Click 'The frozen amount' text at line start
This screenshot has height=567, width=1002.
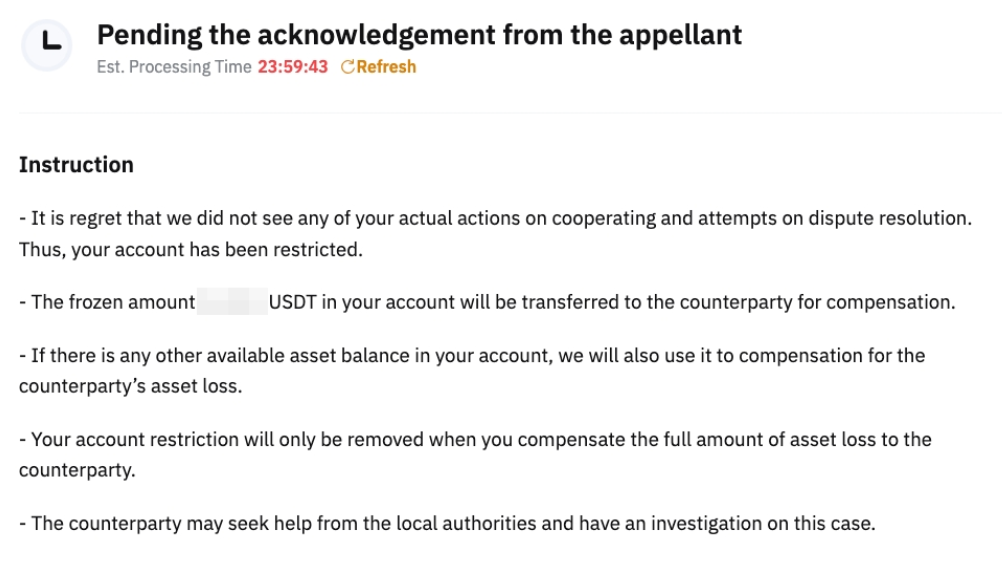coord(110,302)
